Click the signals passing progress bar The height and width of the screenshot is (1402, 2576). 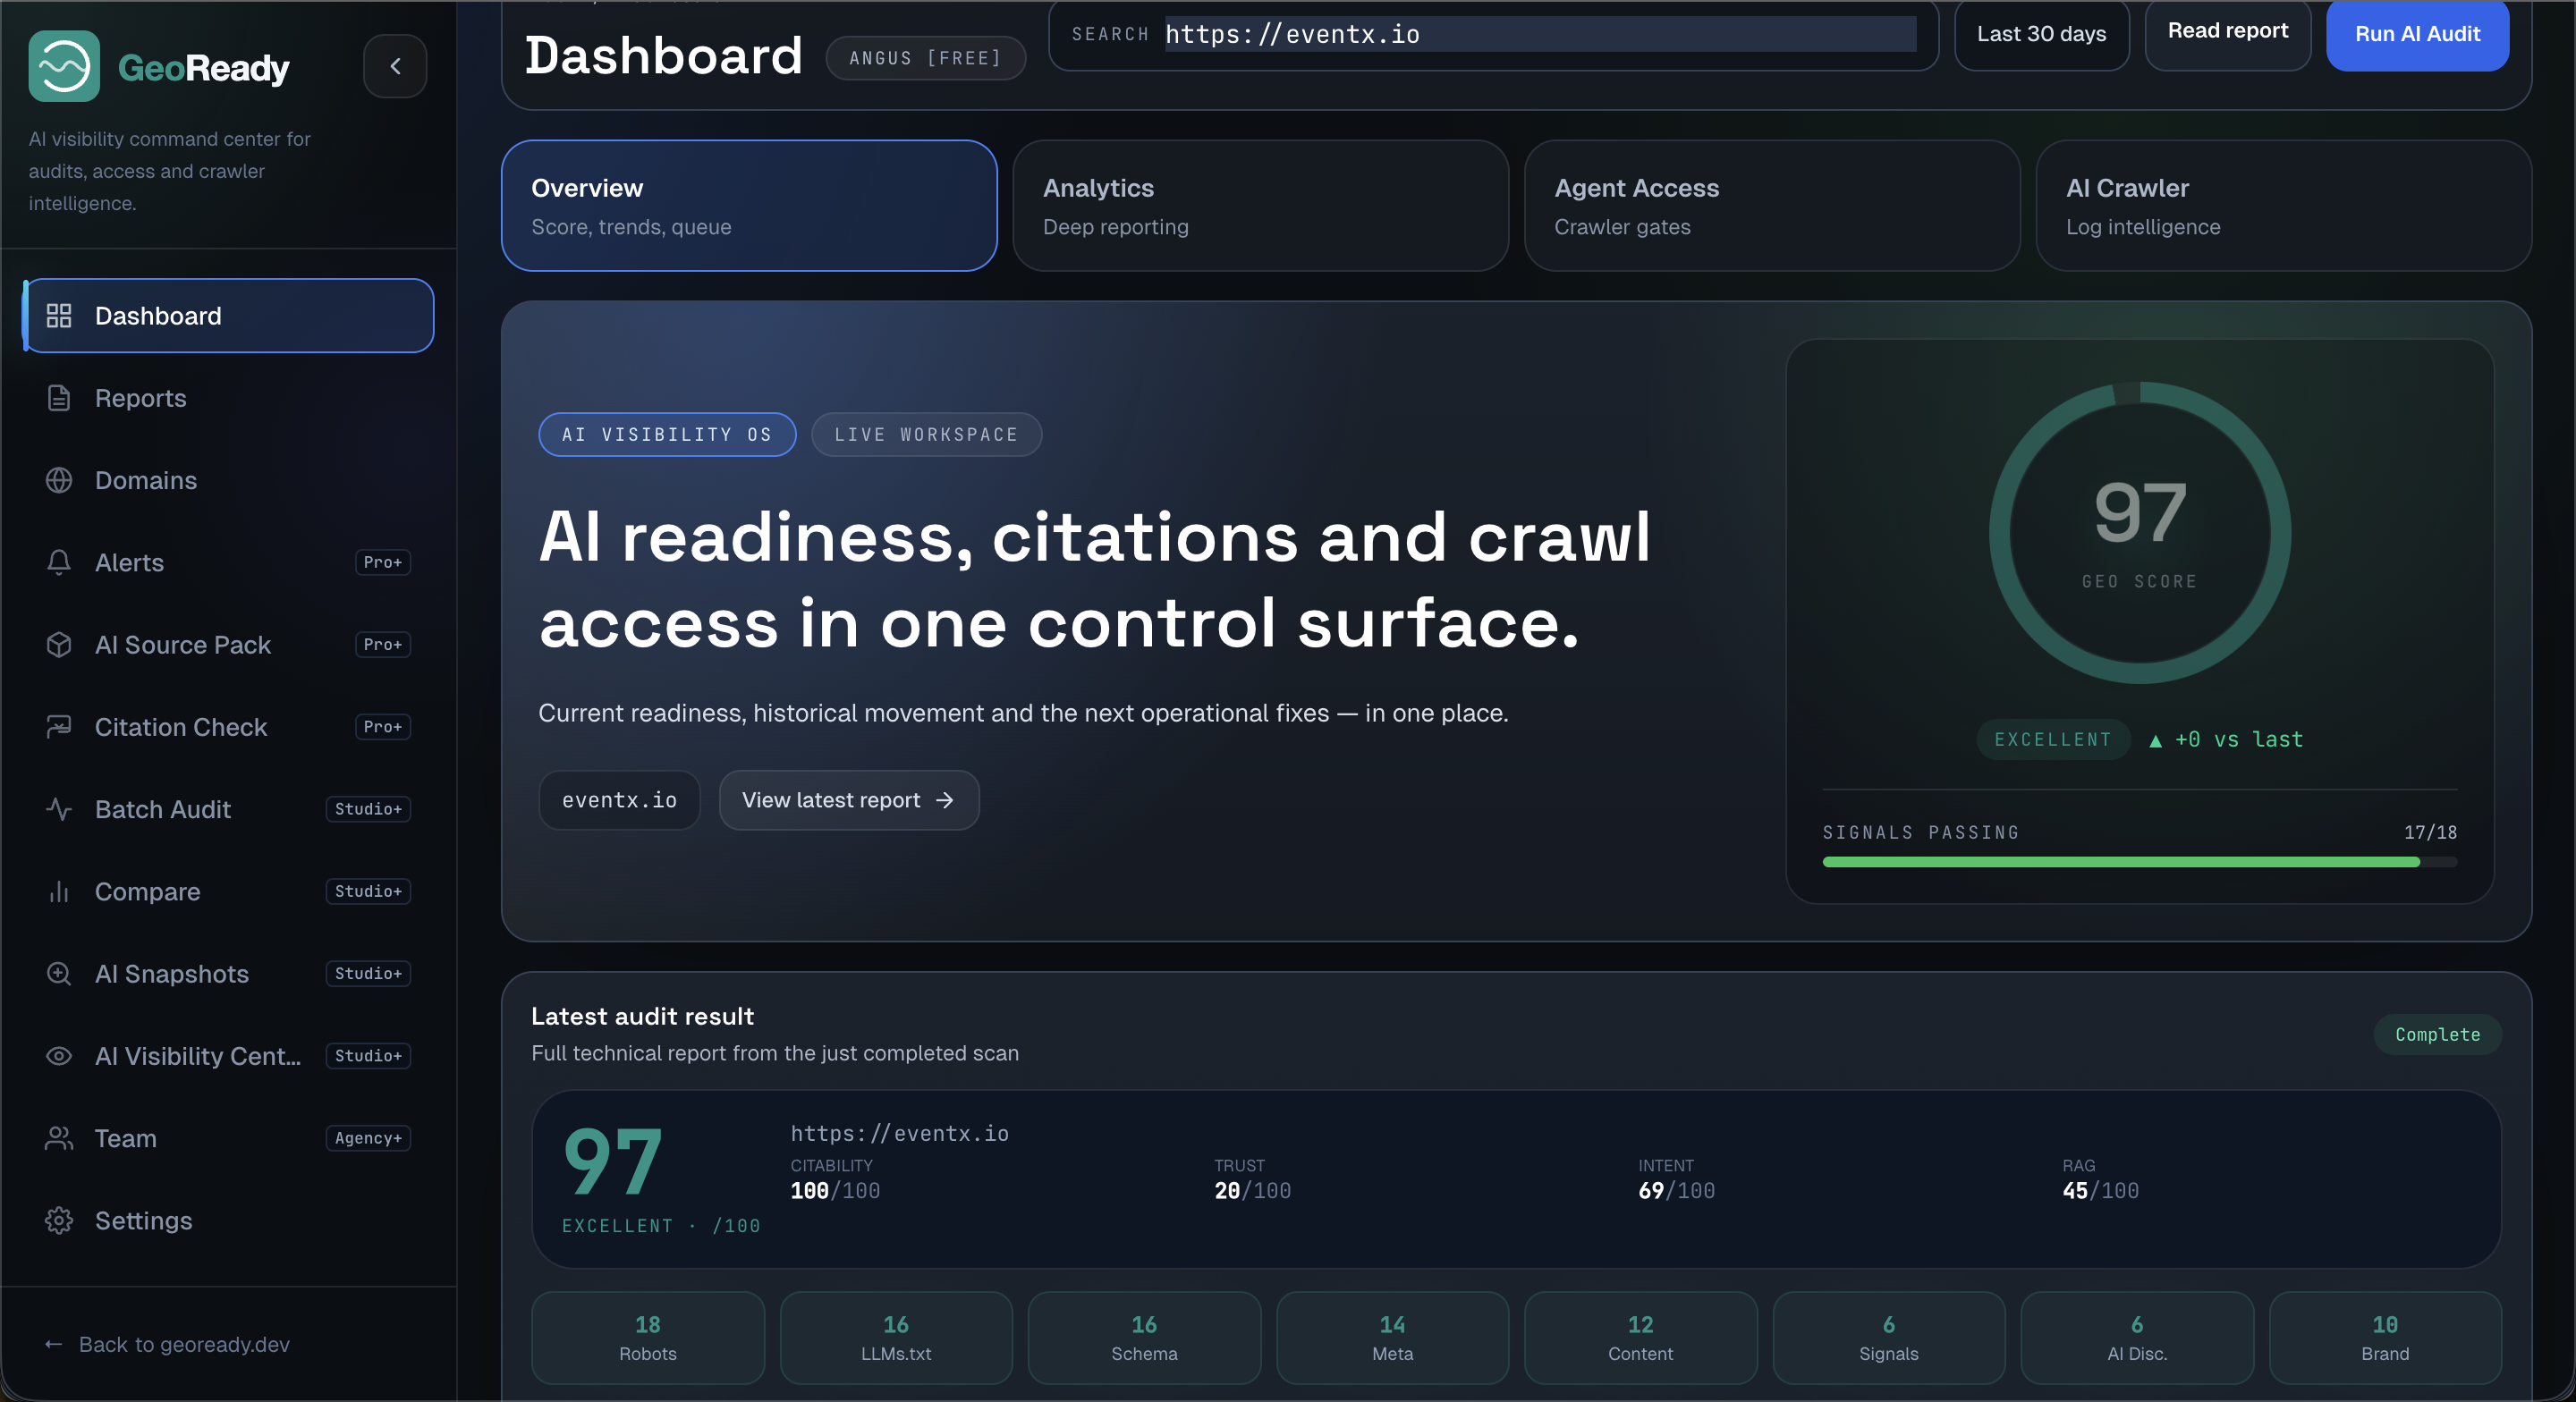point(2139,862)
